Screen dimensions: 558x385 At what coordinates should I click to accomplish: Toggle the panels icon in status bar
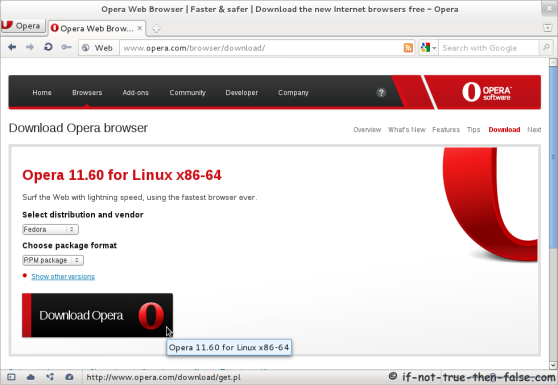pos(11,377)
